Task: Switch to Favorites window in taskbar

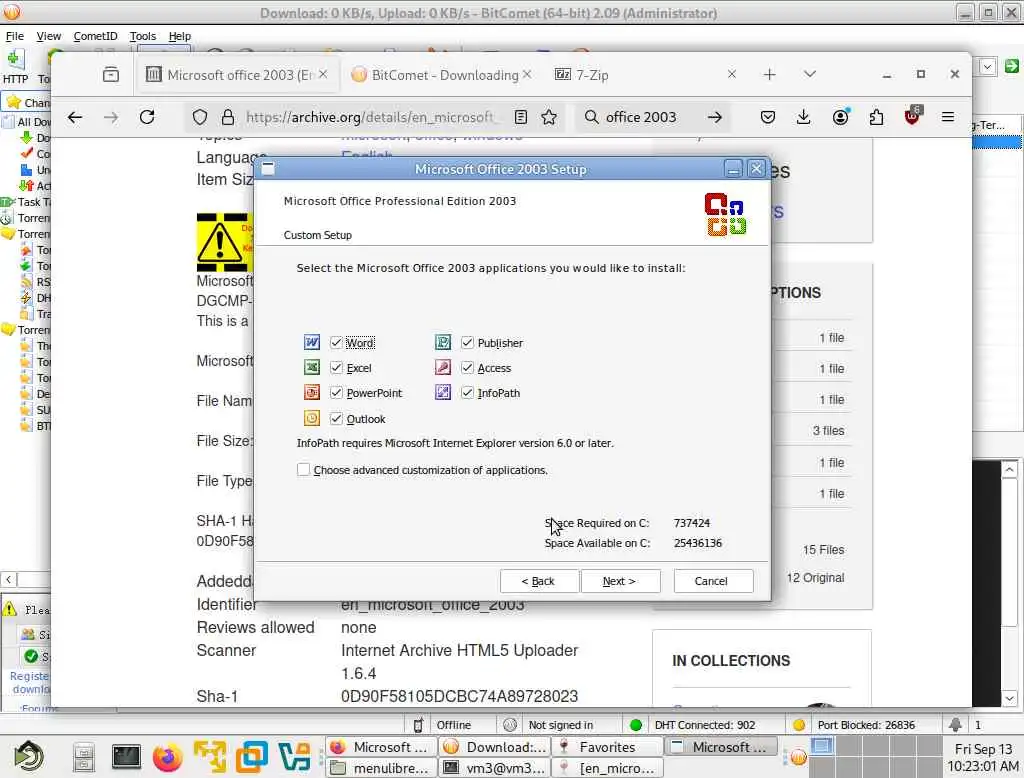Action: [608, 747]
